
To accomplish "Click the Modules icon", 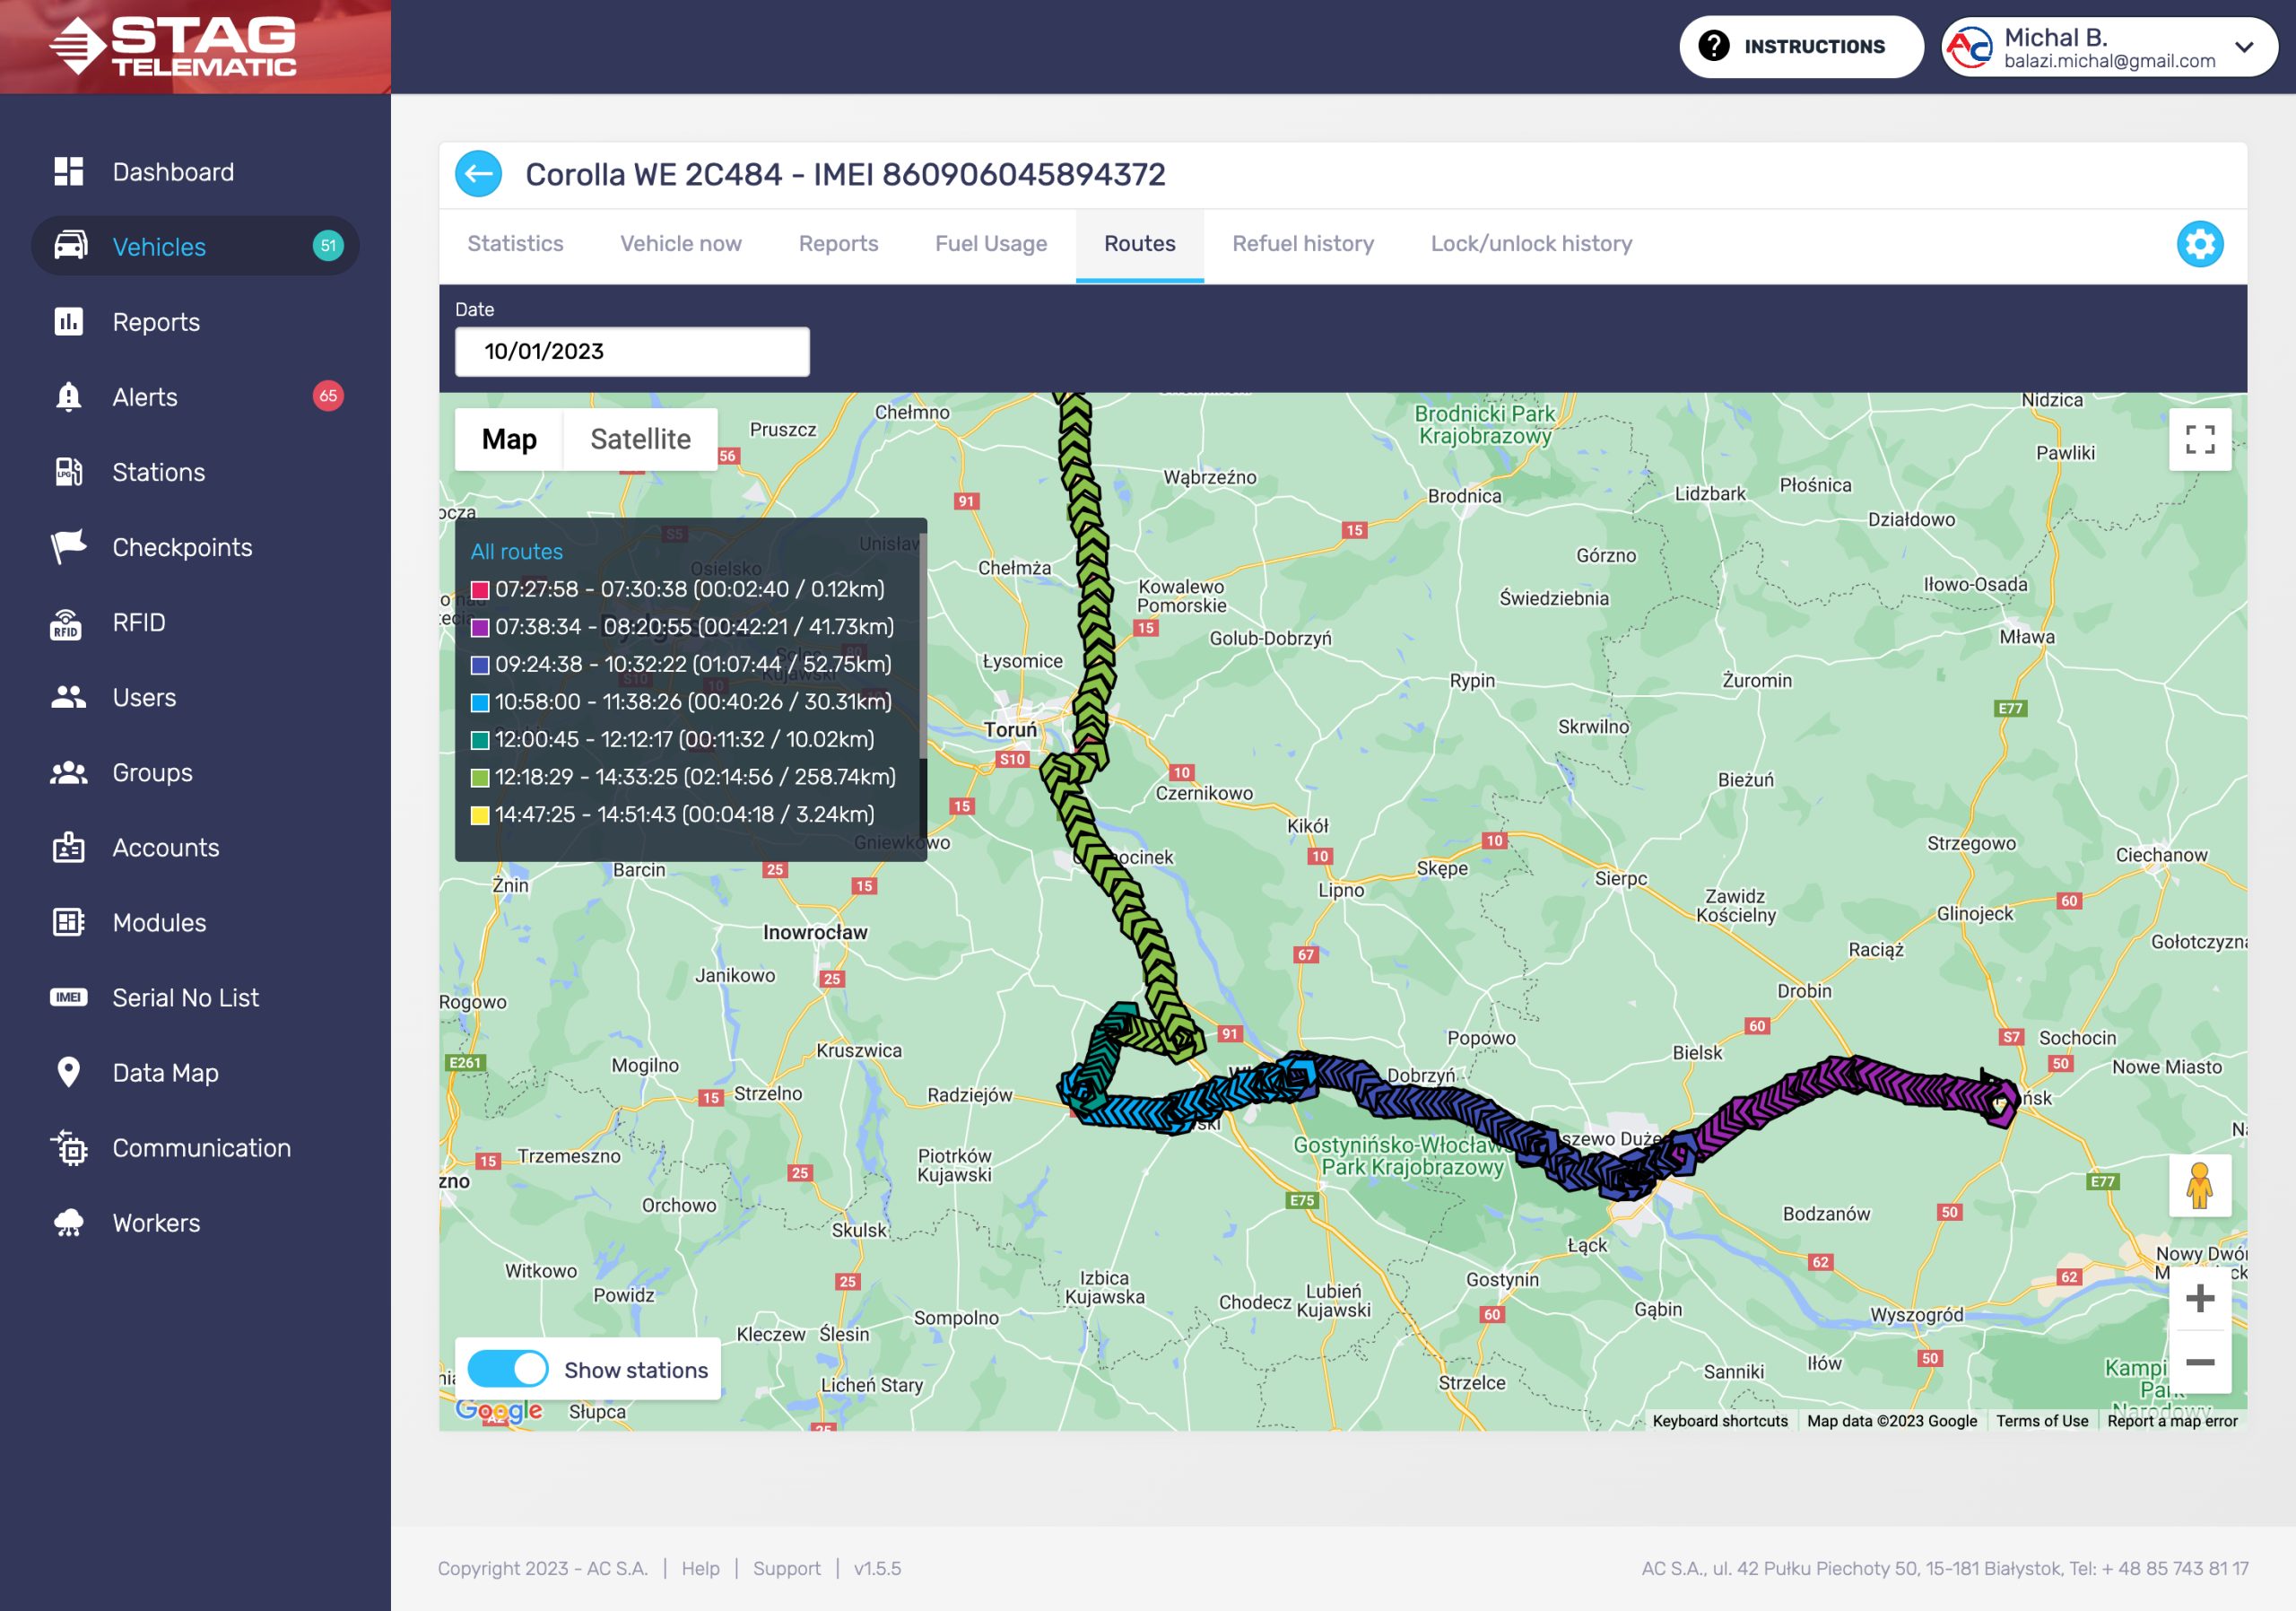I will pyautogui.click(x=68, y=922).
